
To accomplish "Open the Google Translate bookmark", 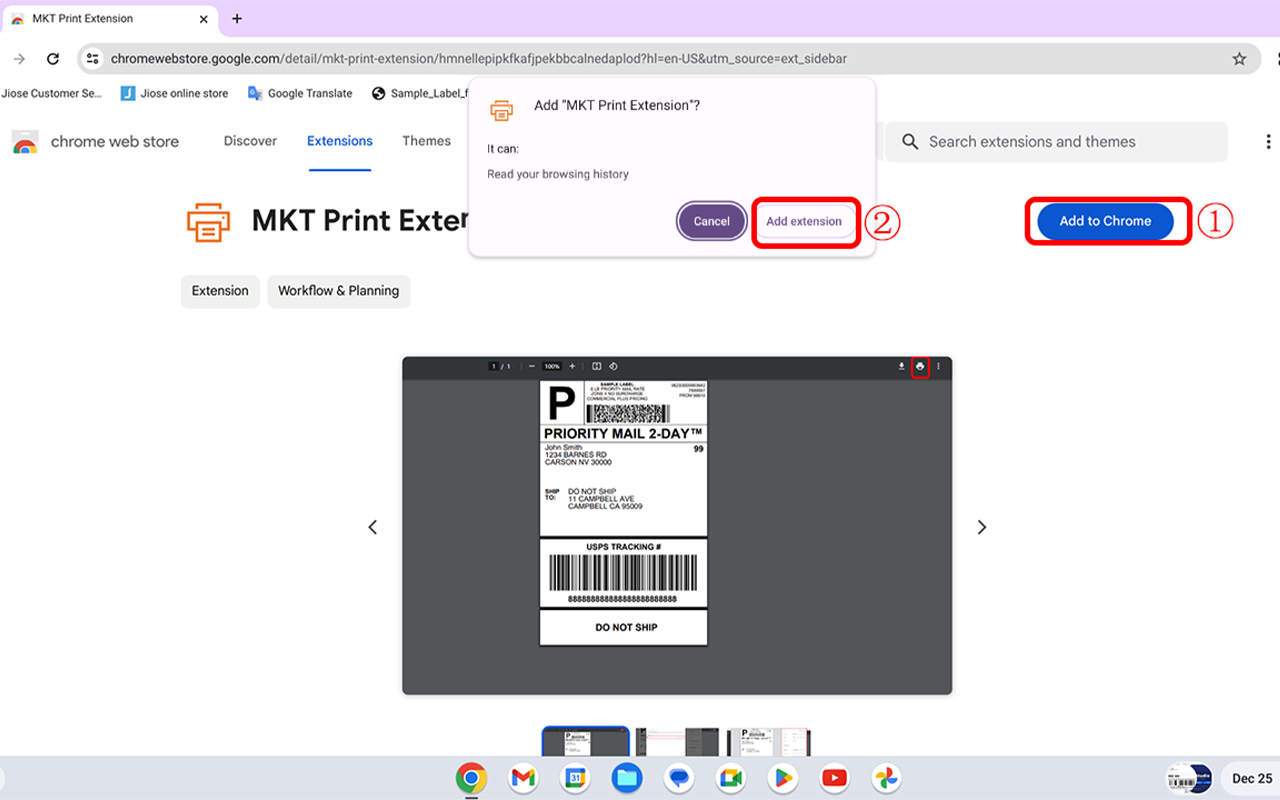I will coord(300,93).
